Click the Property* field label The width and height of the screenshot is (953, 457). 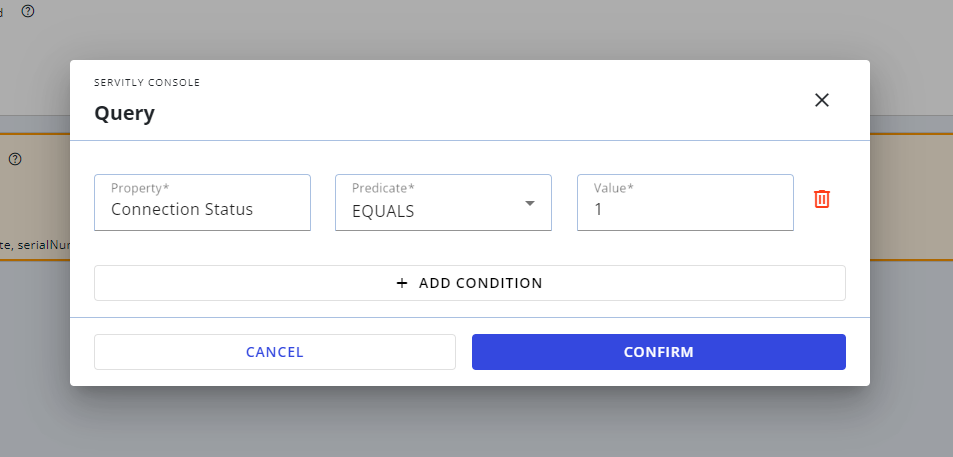140,188
